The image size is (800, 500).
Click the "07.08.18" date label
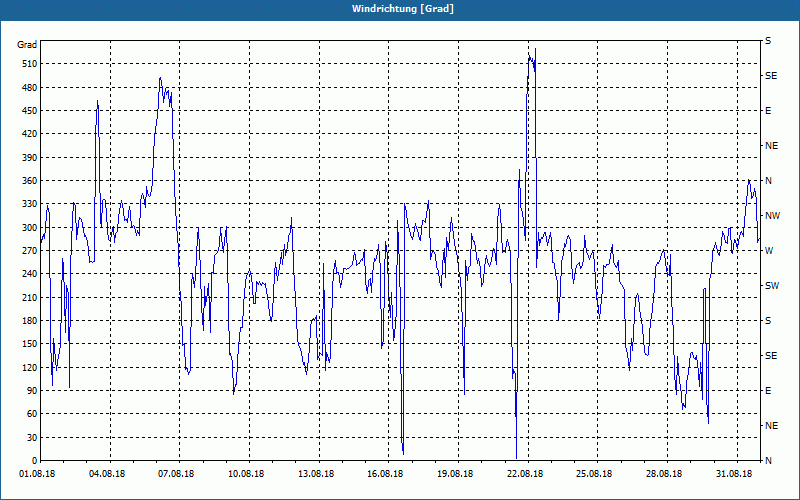pos(176,474)
